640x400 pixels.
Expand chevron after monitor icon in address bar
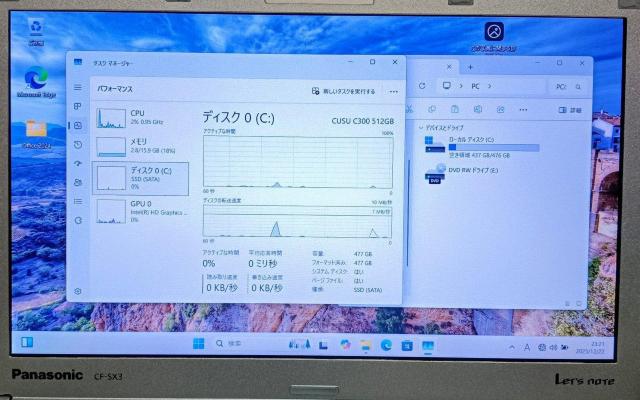tap(461, 86)
